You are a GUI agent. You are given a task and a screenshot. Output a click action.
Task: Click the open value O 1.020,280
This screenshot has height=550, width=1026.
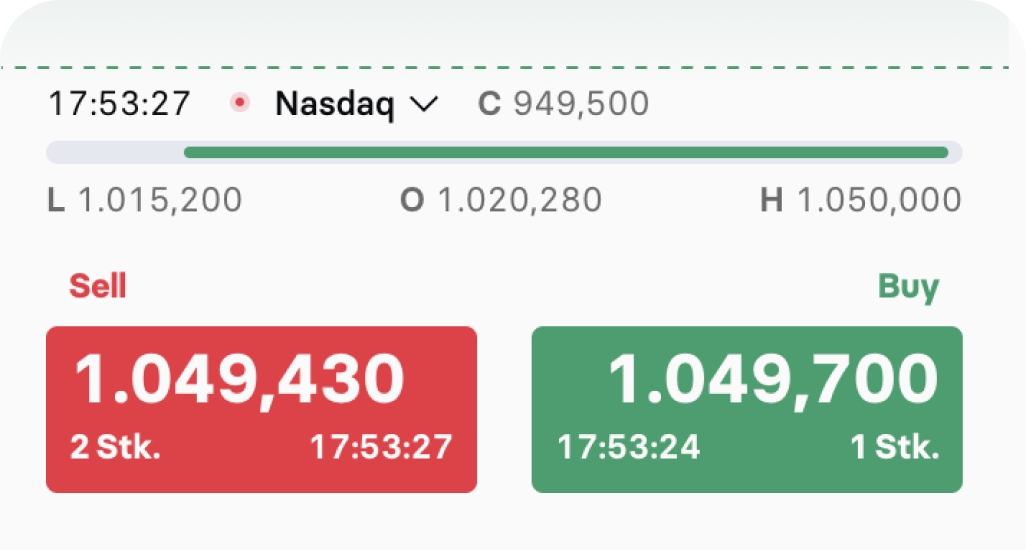[x=501, y=200]
